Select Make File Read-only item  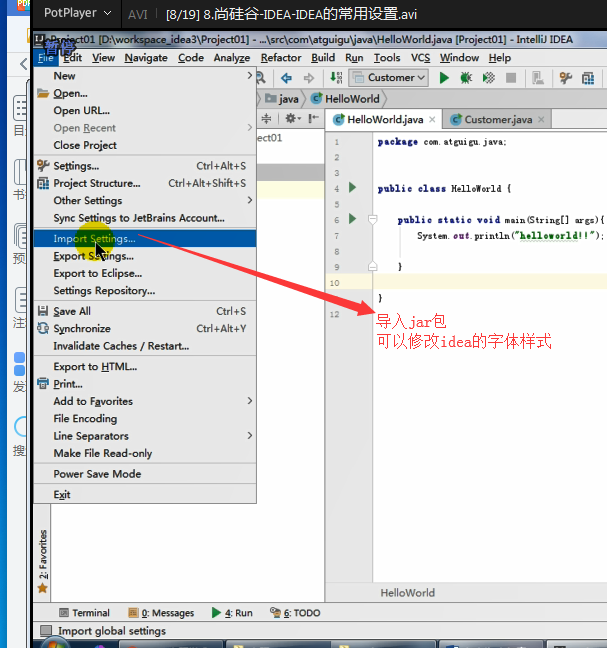click(x=145, y=453)
